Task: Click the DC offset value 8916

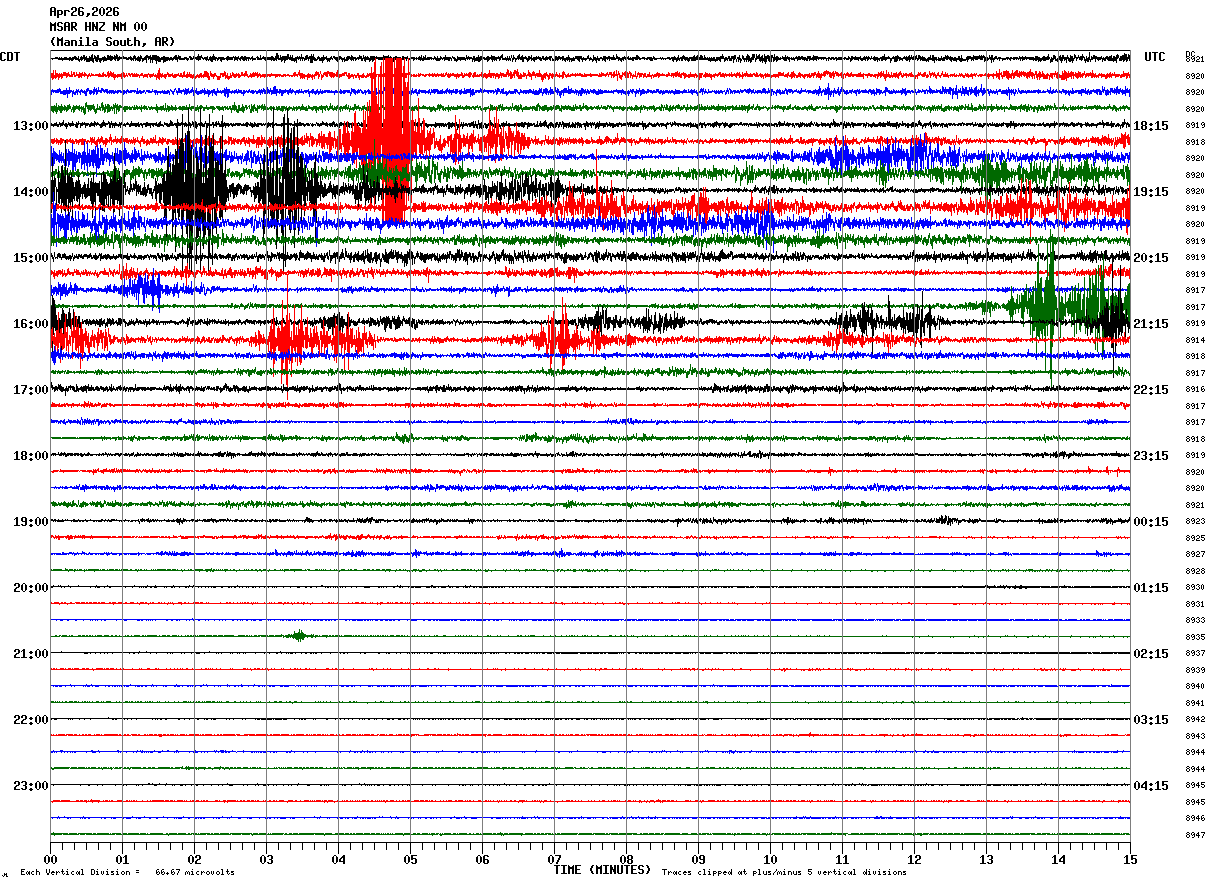Action: (x=1195, y=390)
